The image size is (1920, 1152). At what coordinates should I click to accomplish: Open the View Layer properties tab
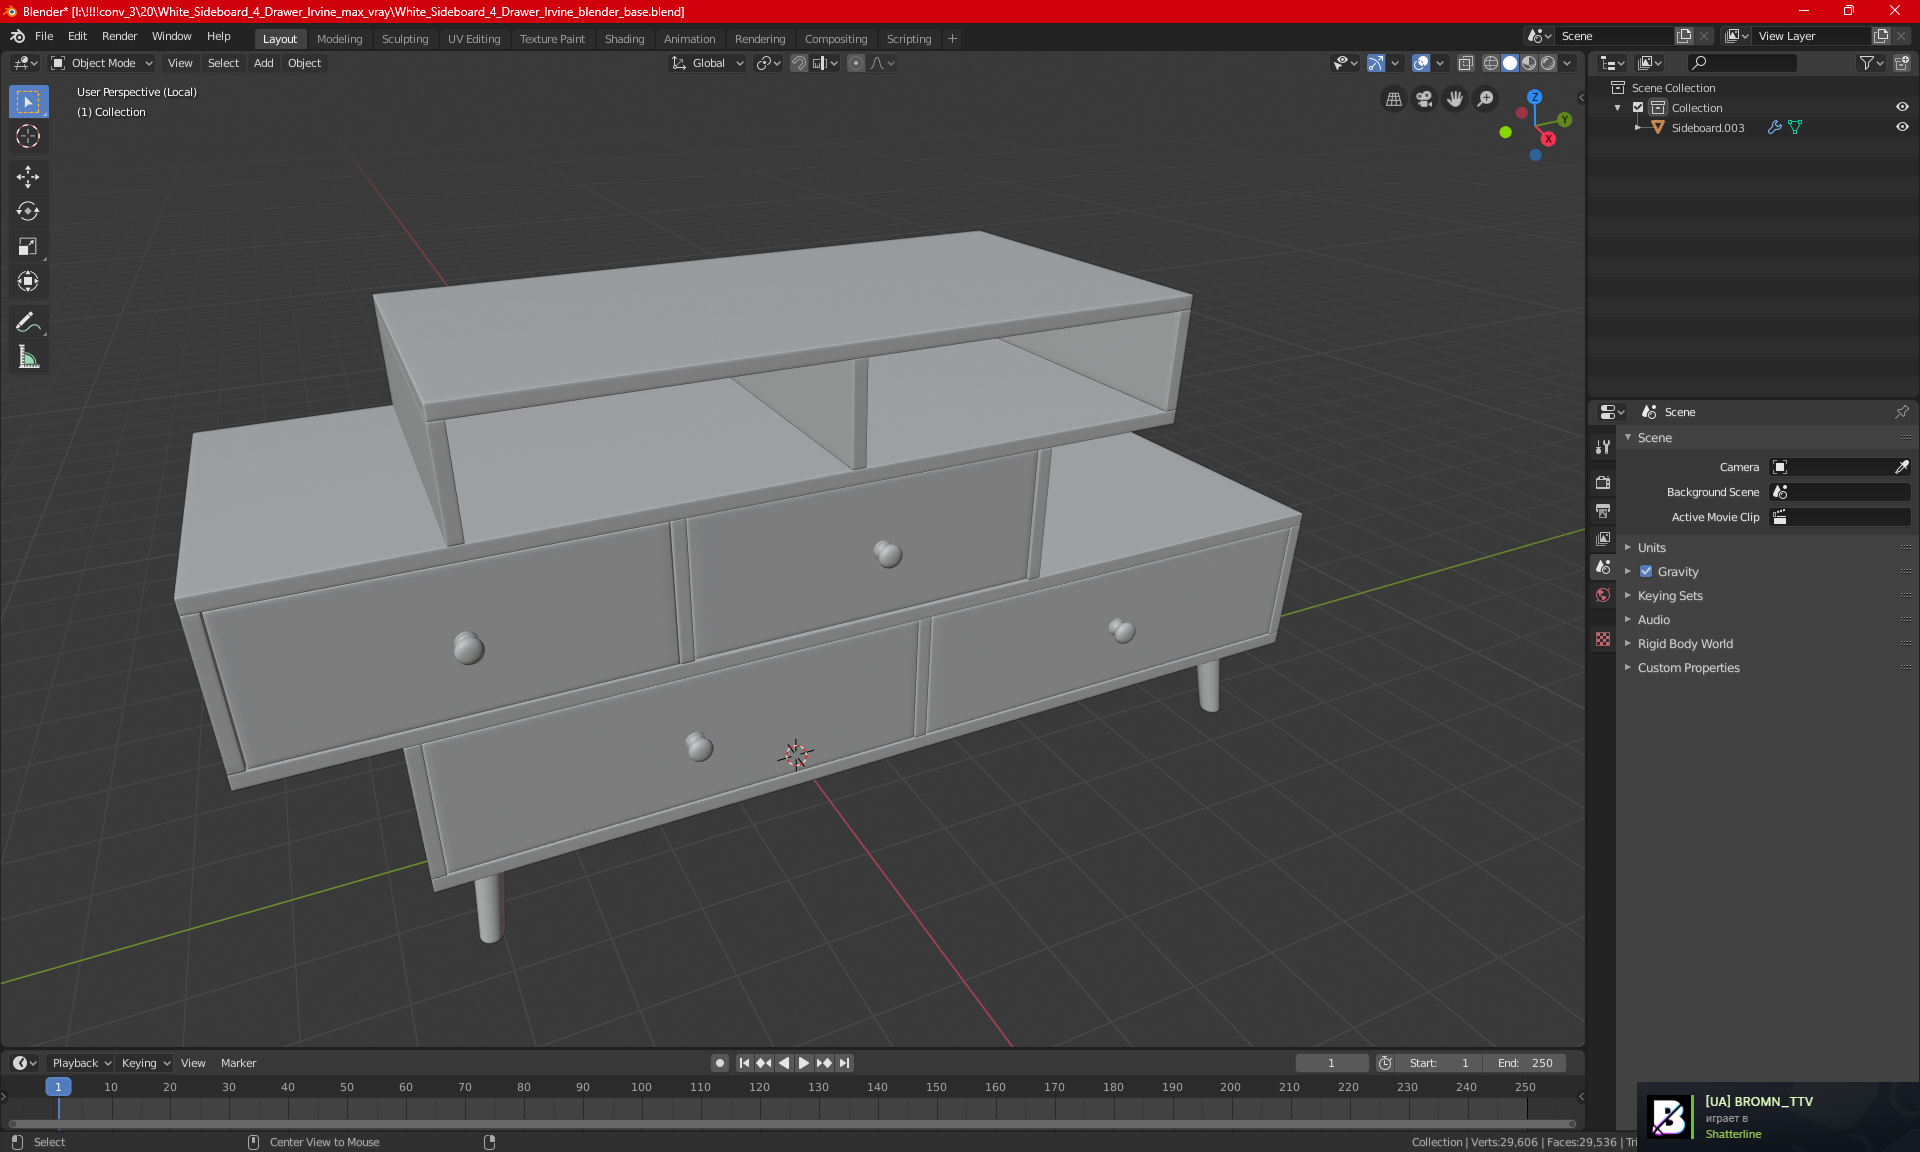pos(1603,539)
